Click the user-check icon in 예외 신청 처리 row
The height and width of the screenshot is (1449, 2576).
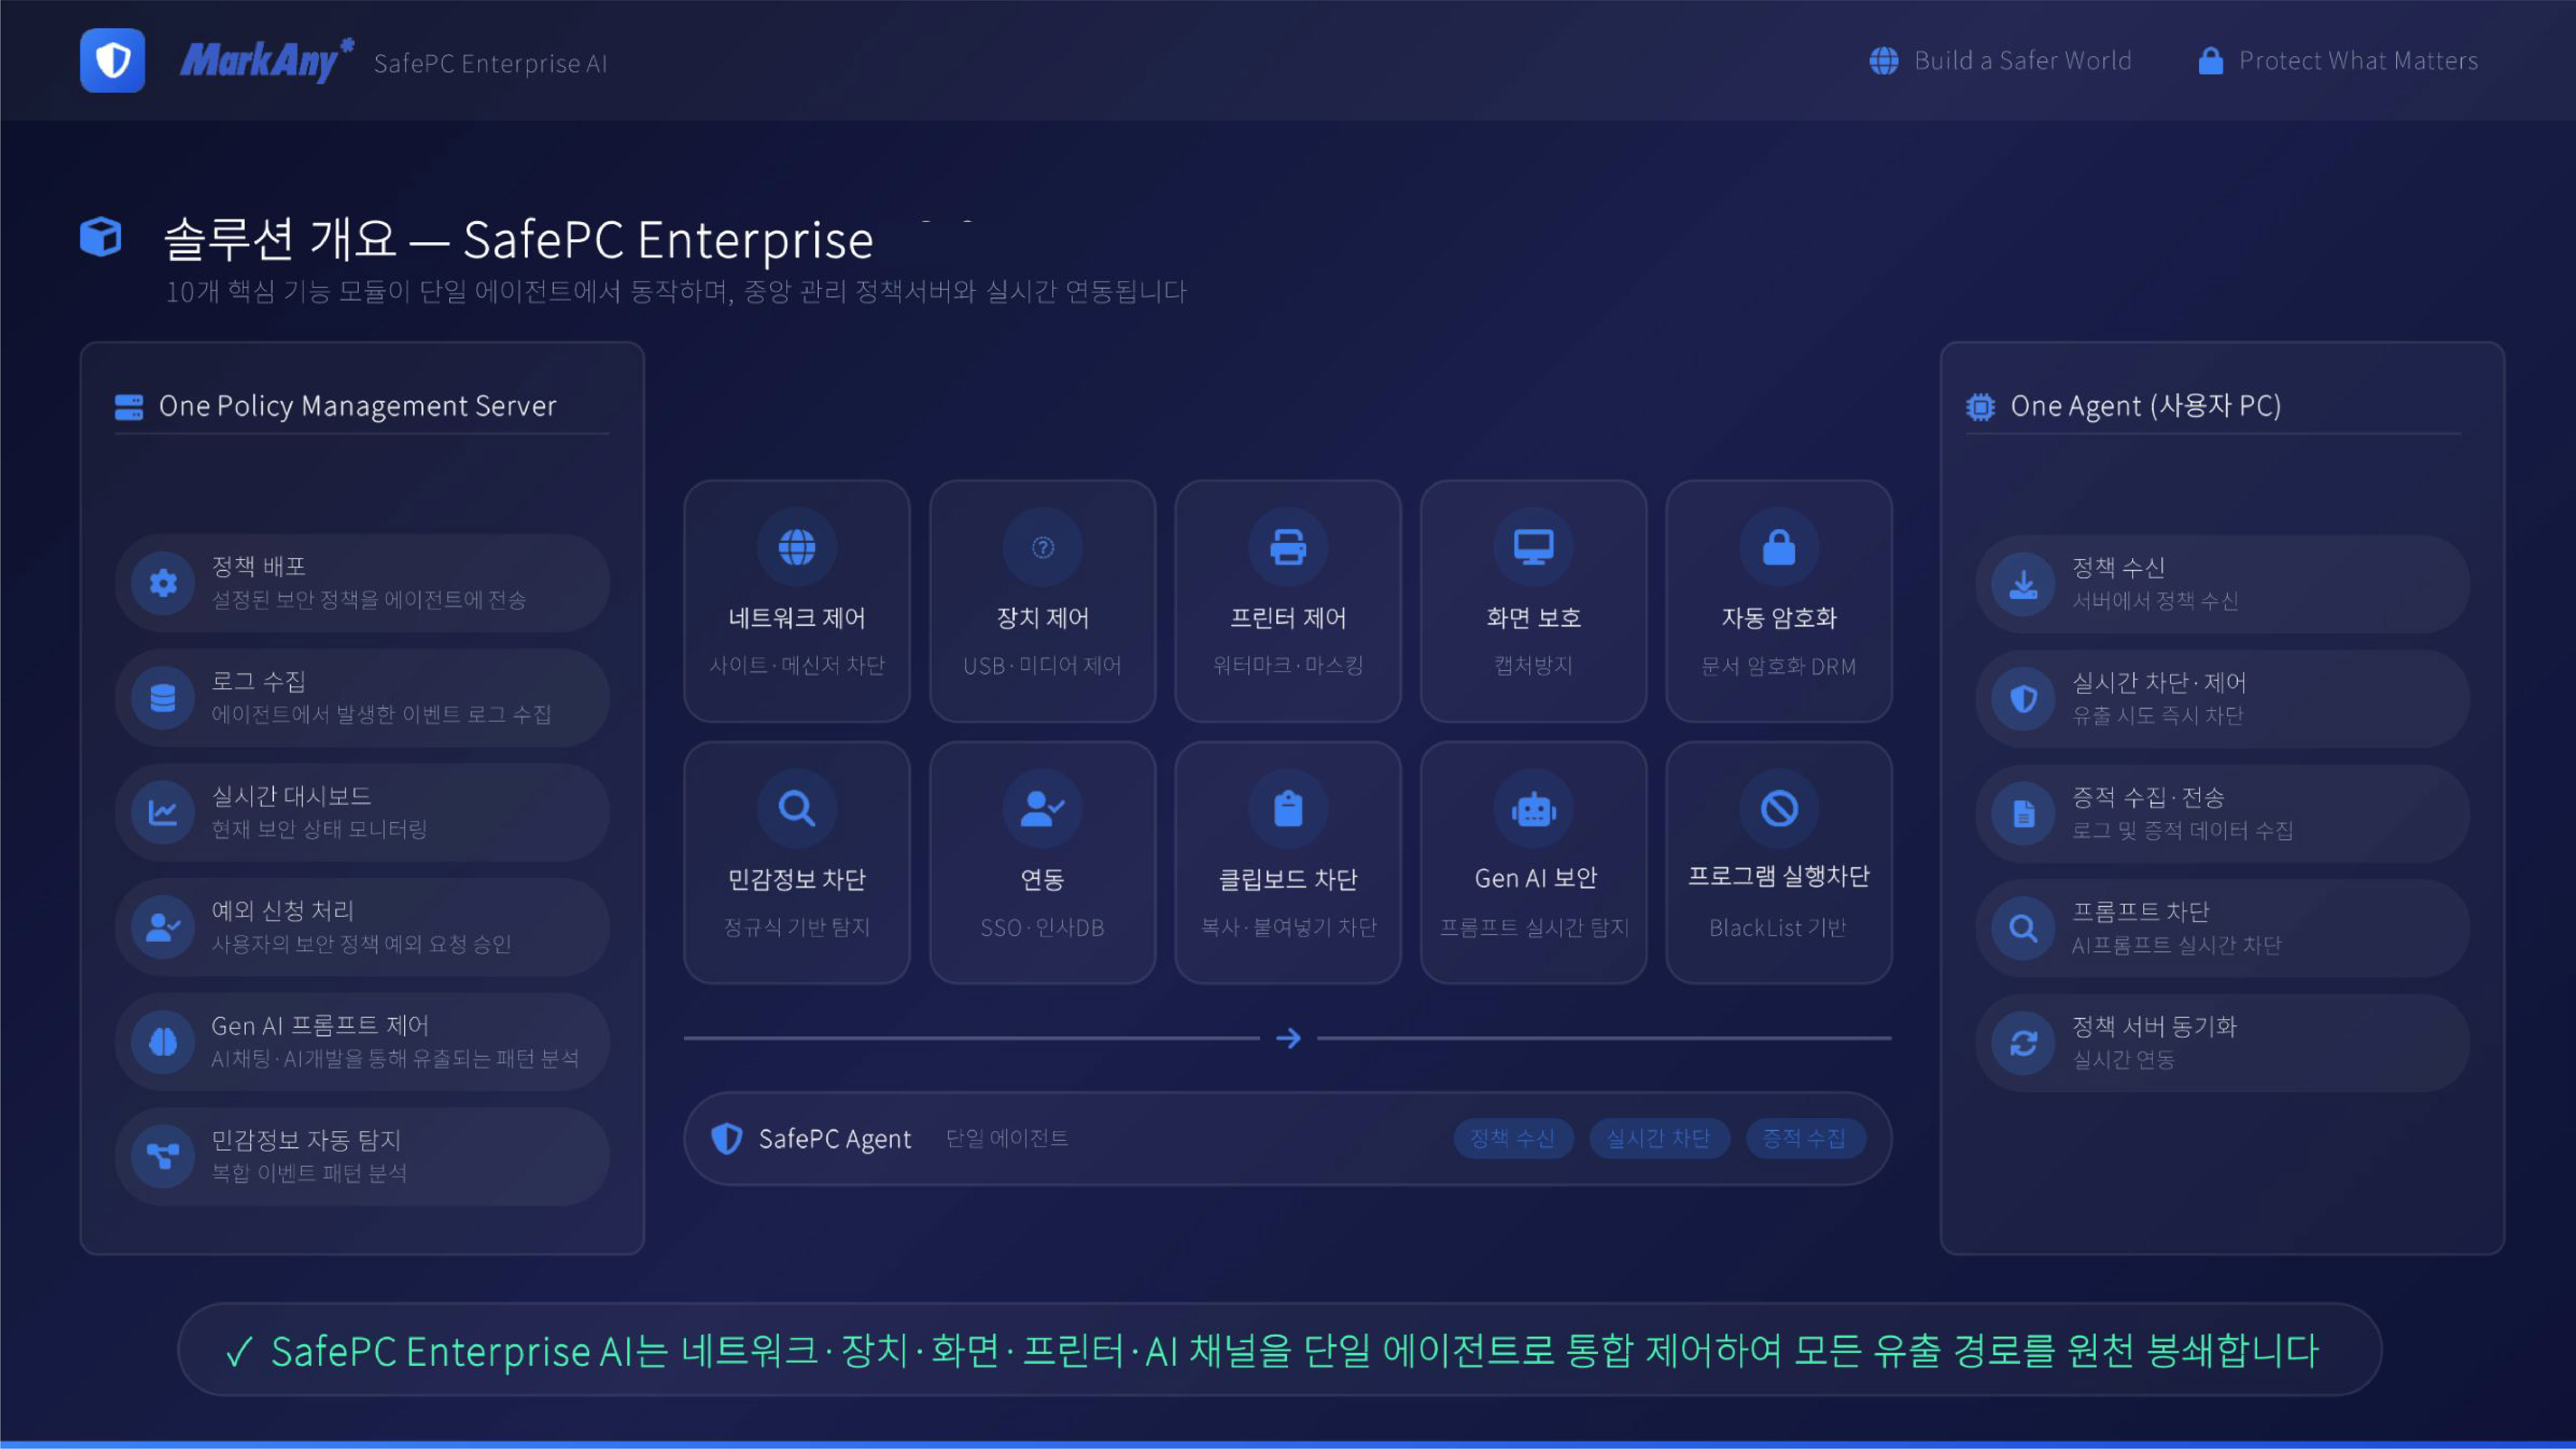point(163,927)
